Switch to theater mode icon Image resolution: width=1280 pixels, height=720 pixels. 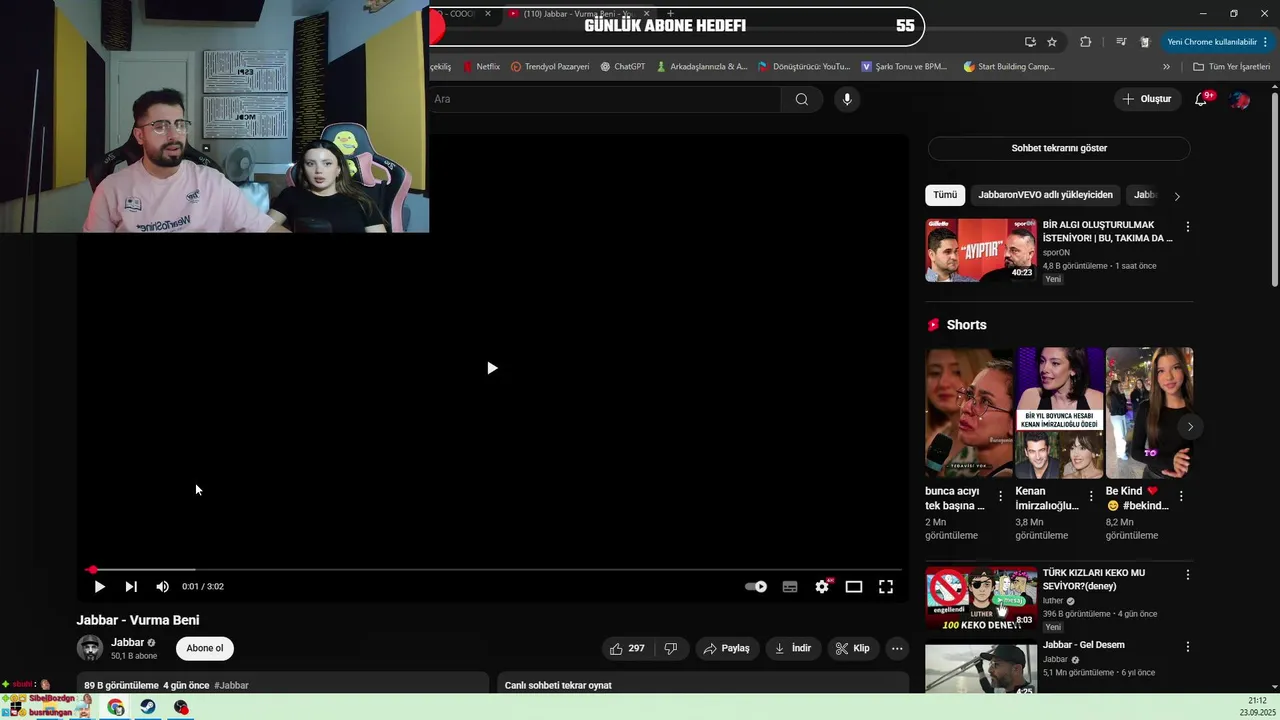(x=854, y=587)
